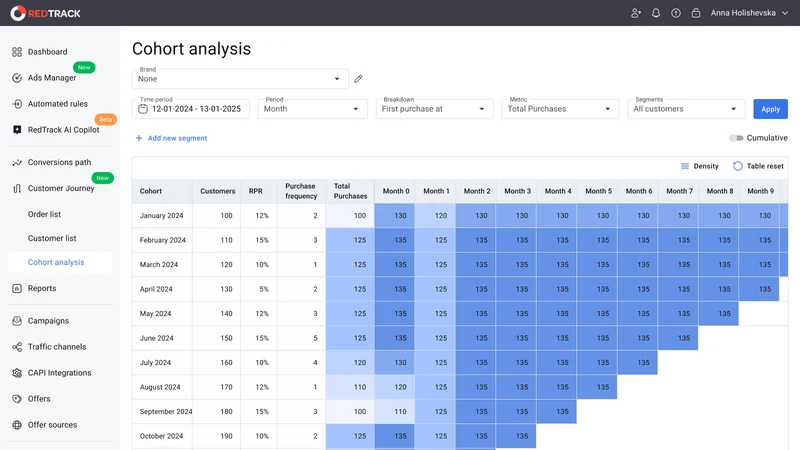Open Conversions path page
Screen dimensions: 800x450
point(60,162)
